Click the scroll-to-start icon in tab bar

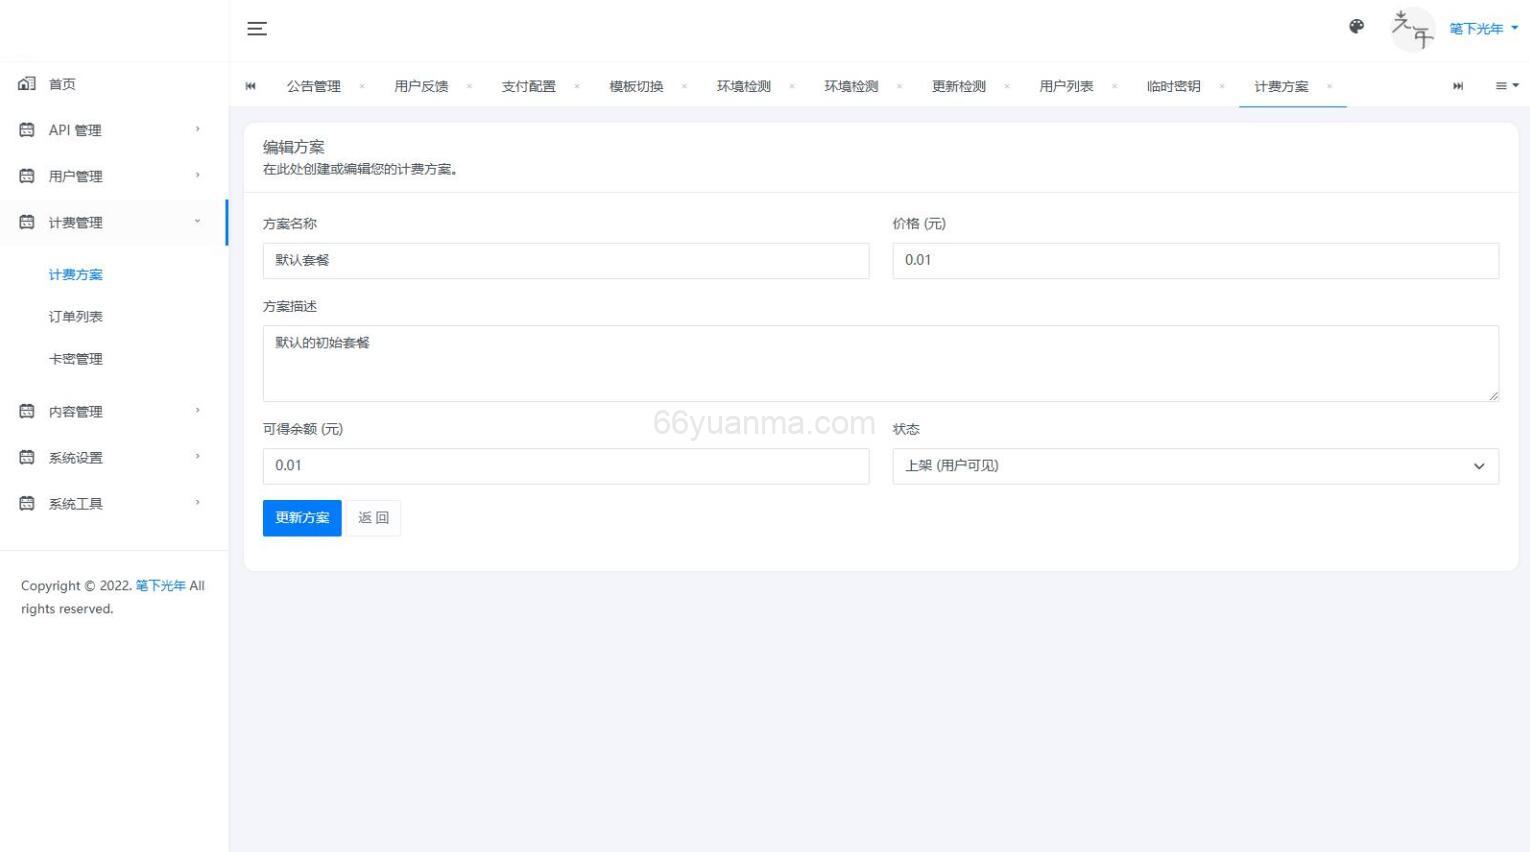[250, 86]
